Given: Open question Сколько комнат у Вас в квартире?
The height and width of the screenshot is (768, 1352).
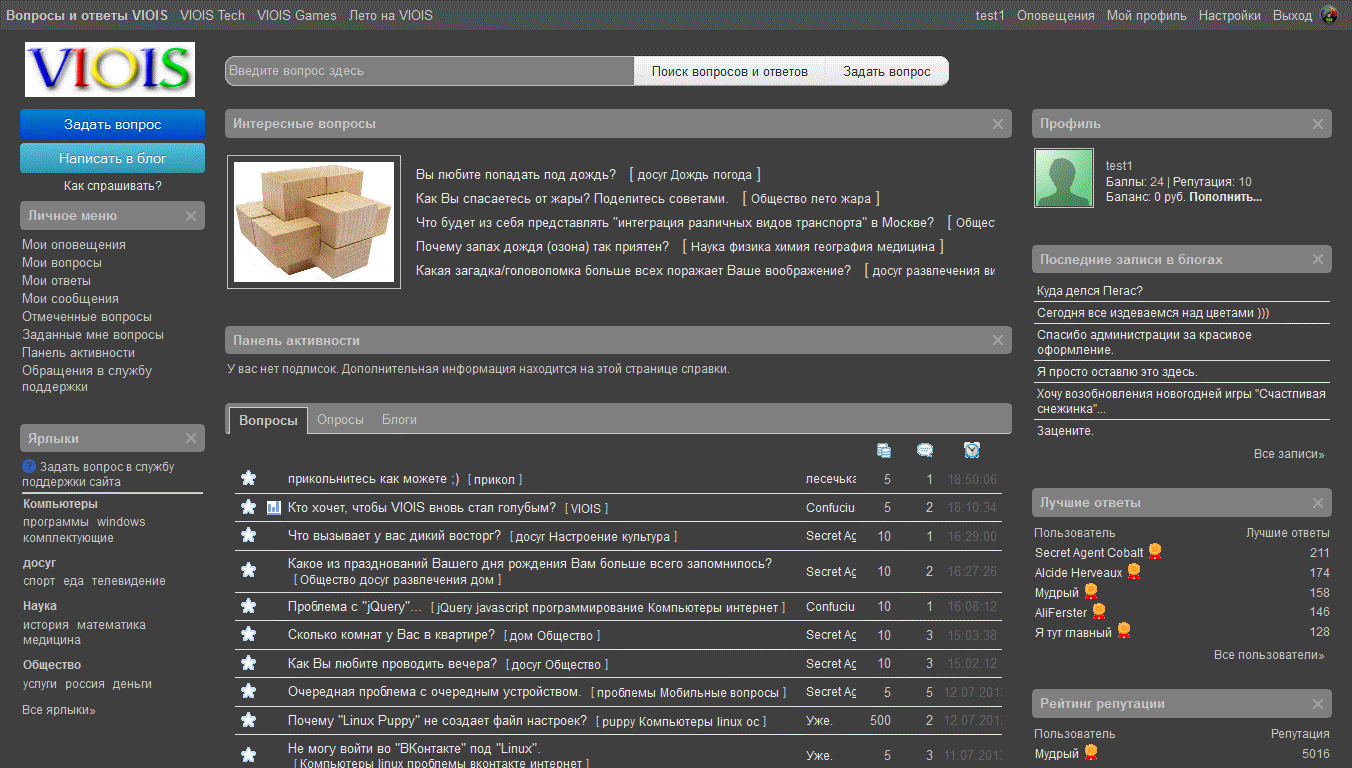Looking at the screenshot, I should click(x=391, y=635).
